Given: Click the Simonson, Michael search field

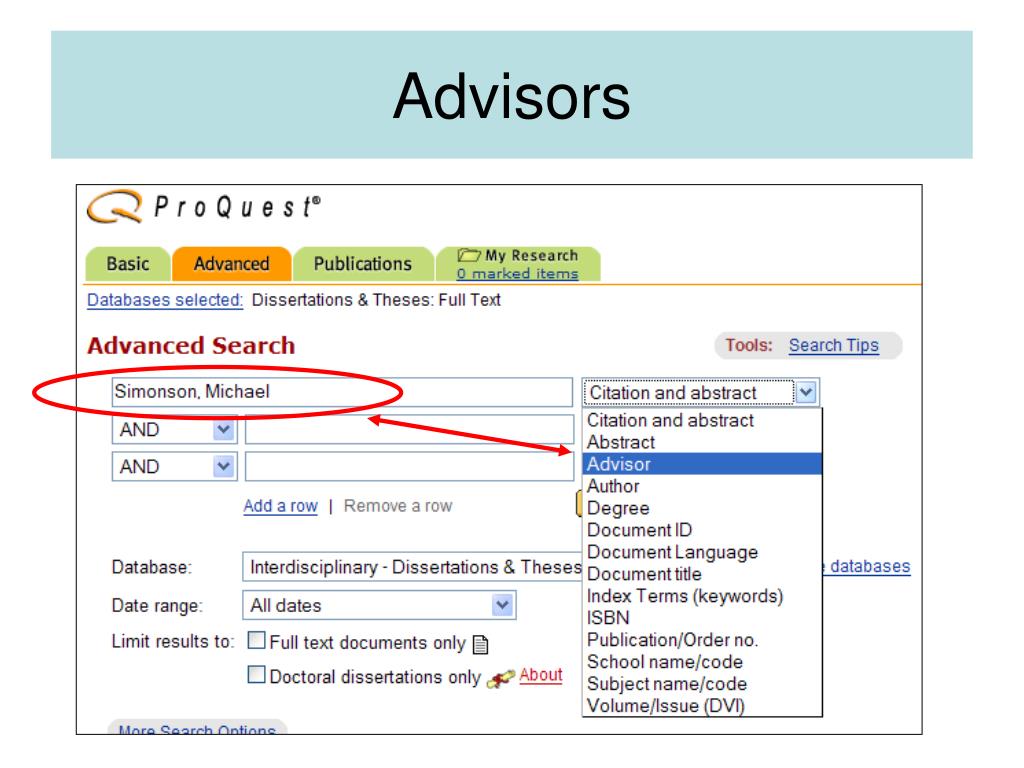Looking at the screenshot, I should [342, 392].
